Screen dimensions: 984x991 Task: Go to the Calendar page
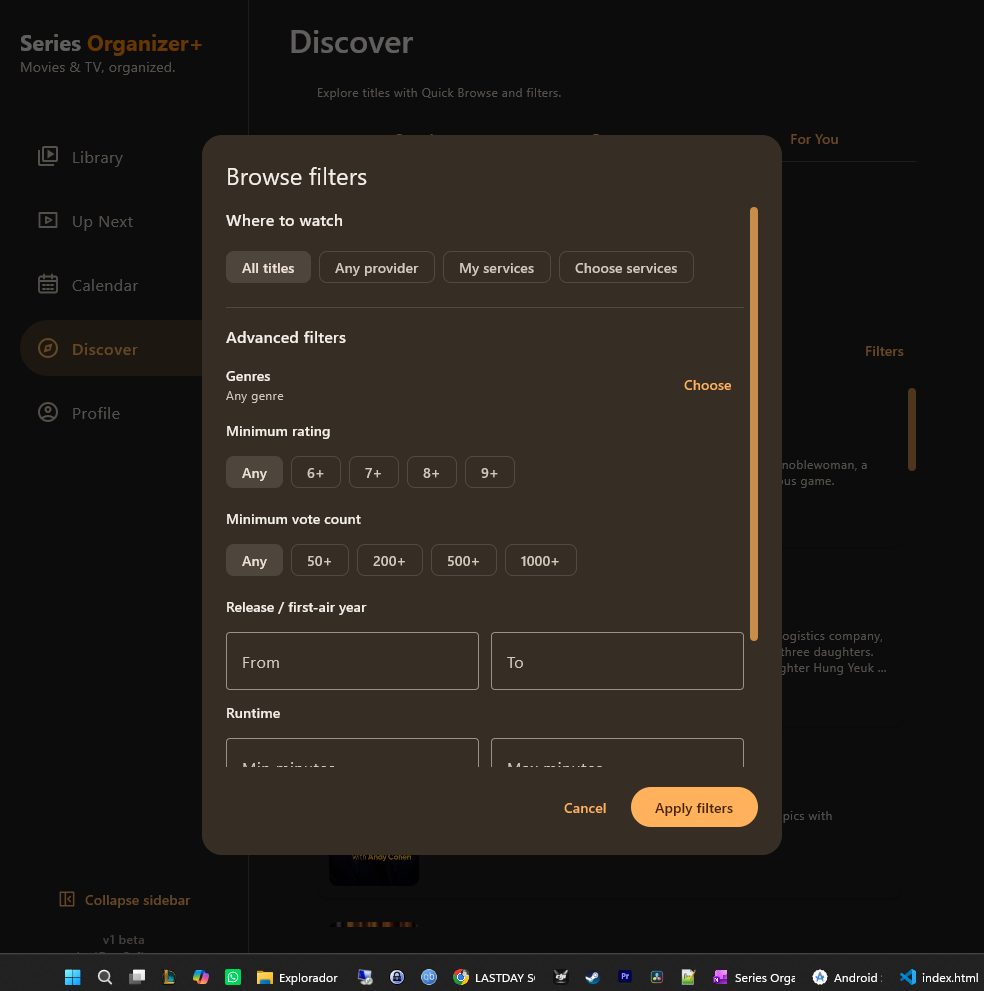[88, 285]
